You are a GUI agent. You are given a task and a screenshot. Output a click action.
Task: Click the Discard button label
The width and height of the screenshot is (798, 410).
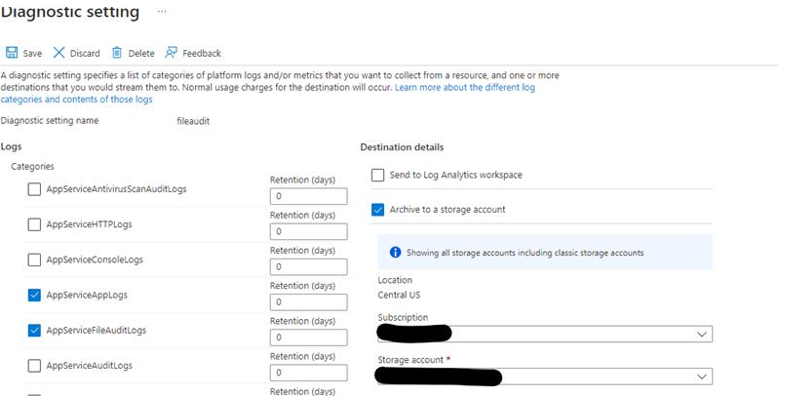pyautogui.click(x=85, y=53)
